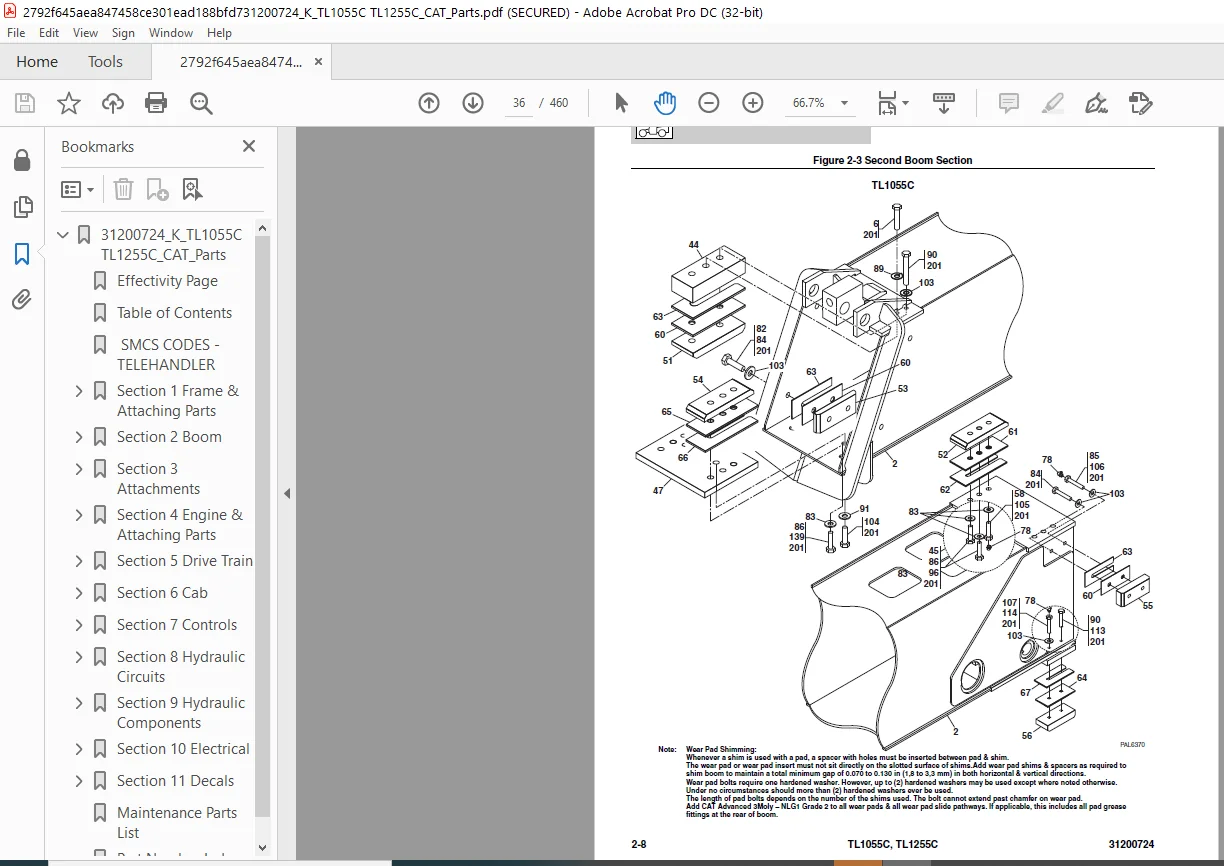
Task: Click the Save file icon
Action: pyautogui.click(x=25, y=103)
